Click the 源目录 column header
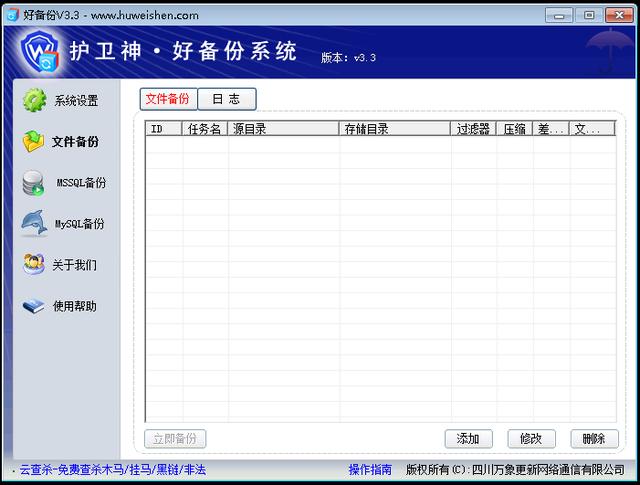 click(x=283, y=129)
